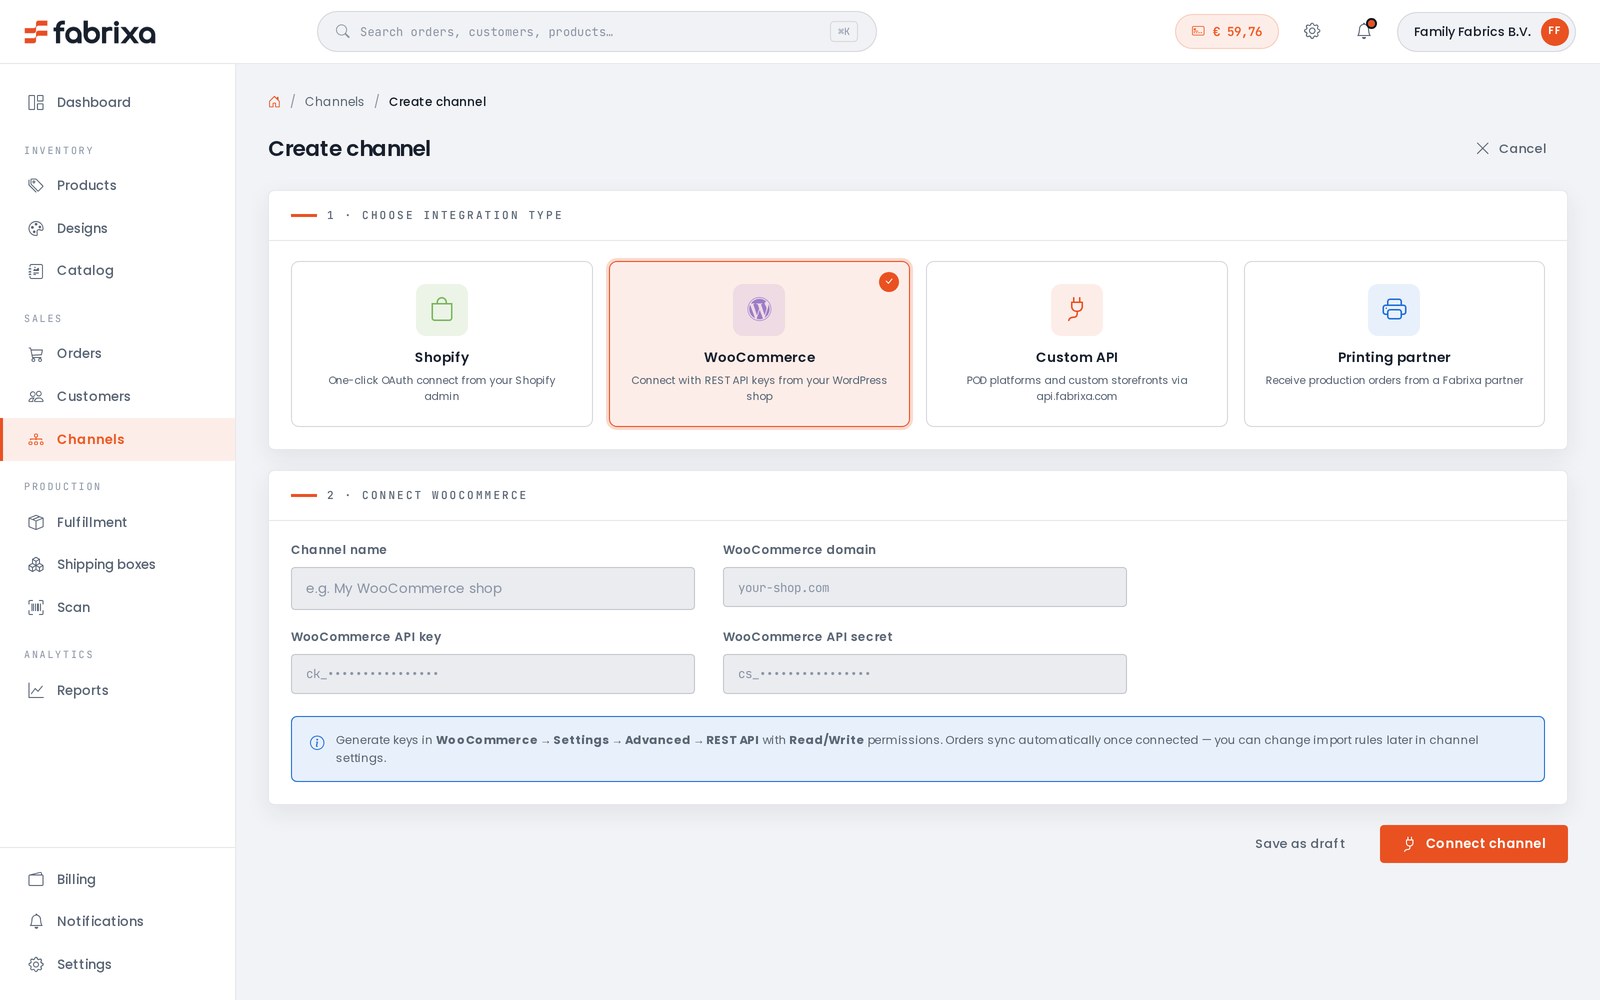Click the Catalog icon in sidebar
Viewport: 1600px width, 1000px height.
[36, 270]
